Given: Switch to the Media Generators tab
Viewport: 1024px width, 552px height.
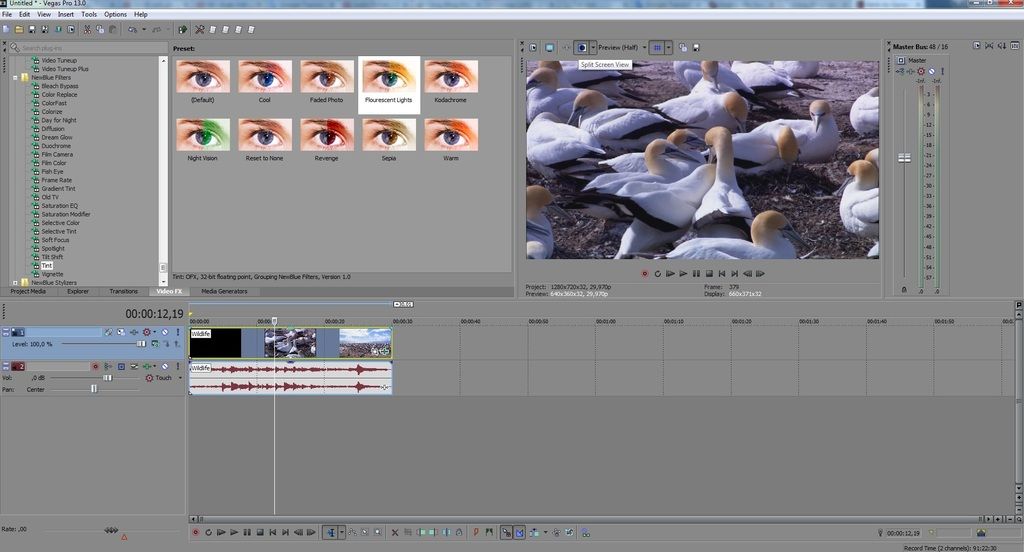Looking at the screenshot, I should 224,291.
